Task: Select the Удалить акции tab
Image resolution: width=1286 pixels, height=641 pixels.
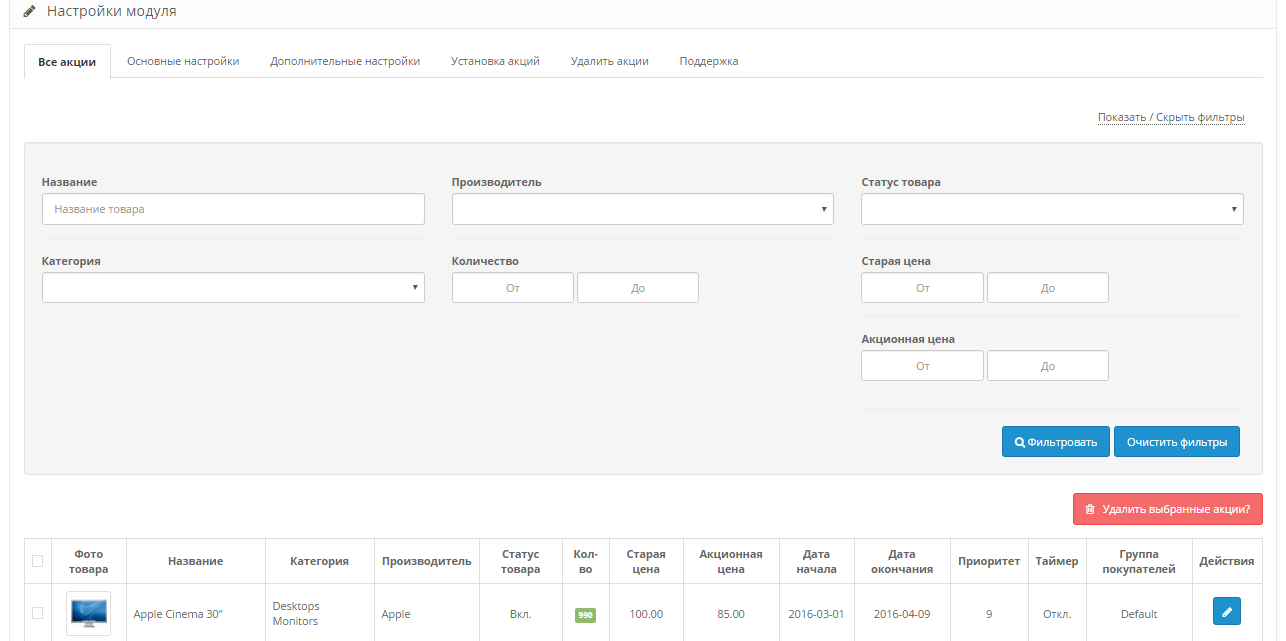Action: (x=609, y=61)
